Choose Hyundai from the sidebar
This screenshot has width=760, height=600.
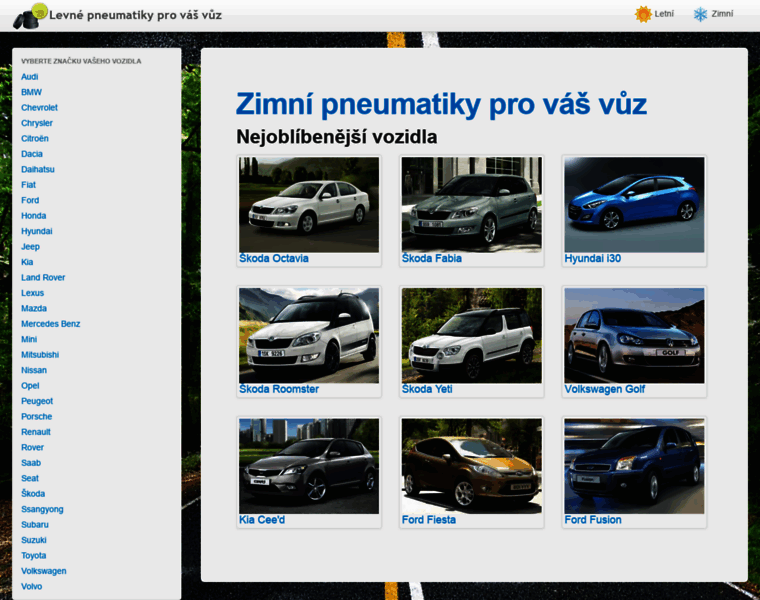(37, 231)
